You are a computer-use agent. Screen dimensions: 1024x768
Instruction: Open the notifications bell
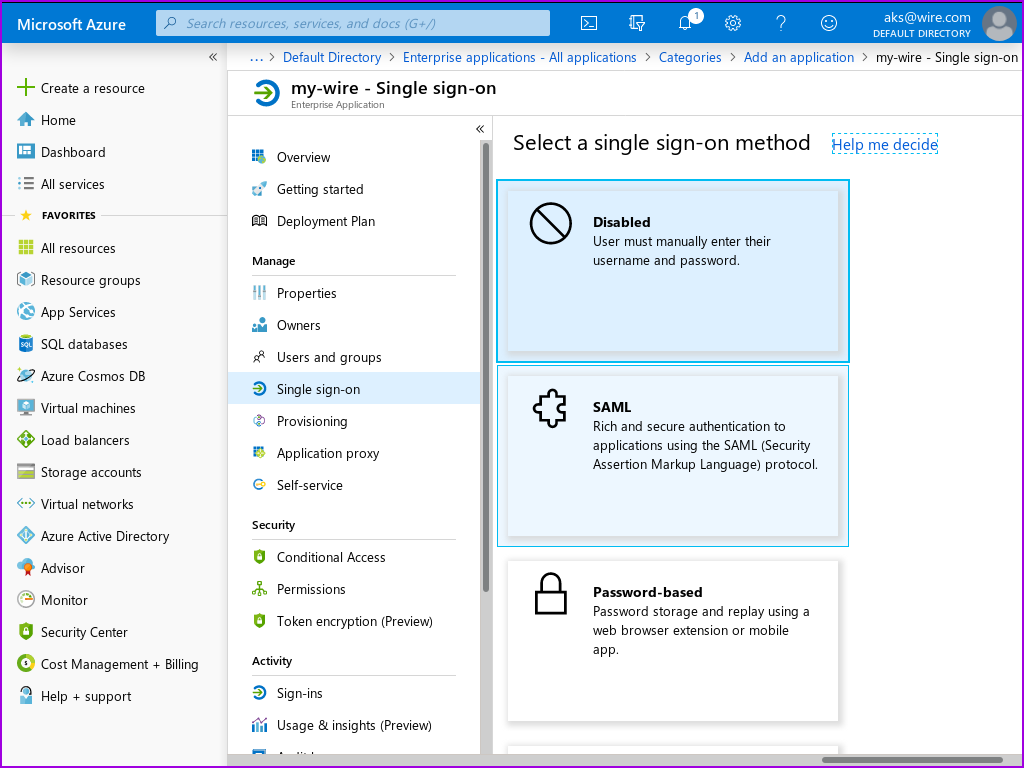coord(685,23)
